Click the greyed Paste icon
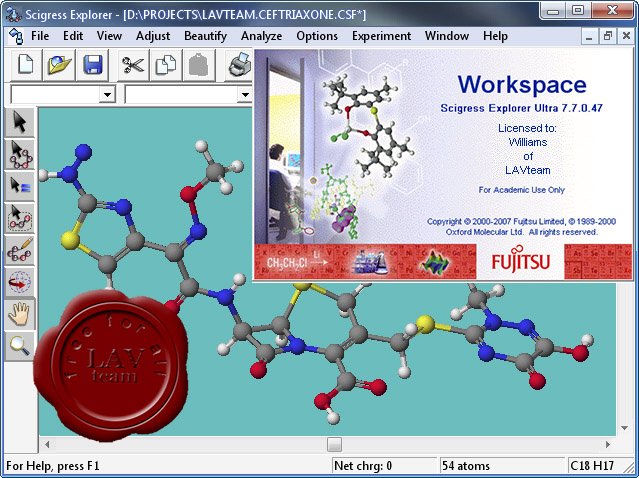This screenshot has height=478, width=639. point(198,65)
